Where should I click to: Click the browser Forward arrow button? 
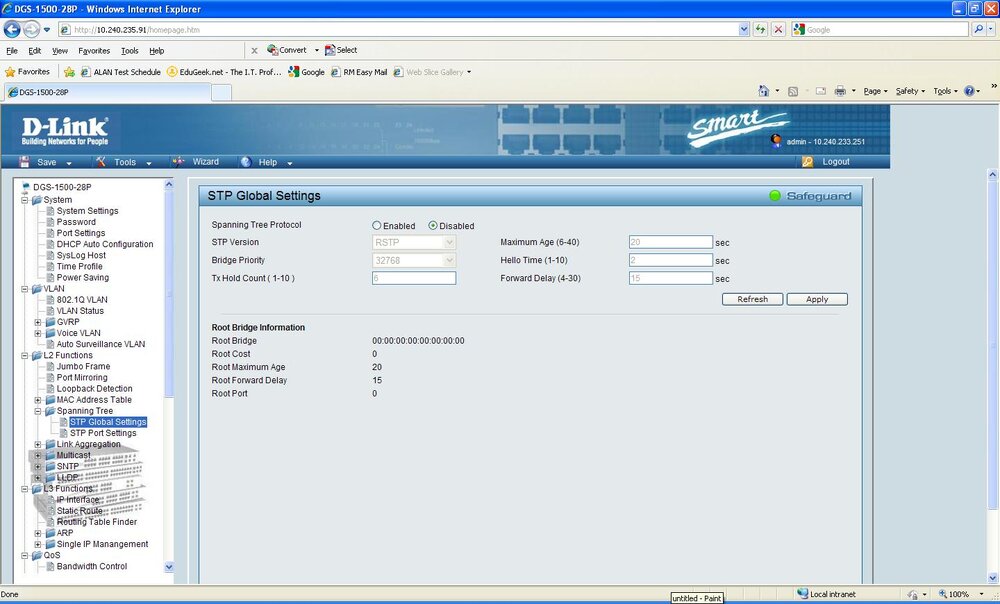[x=31, y=29]
